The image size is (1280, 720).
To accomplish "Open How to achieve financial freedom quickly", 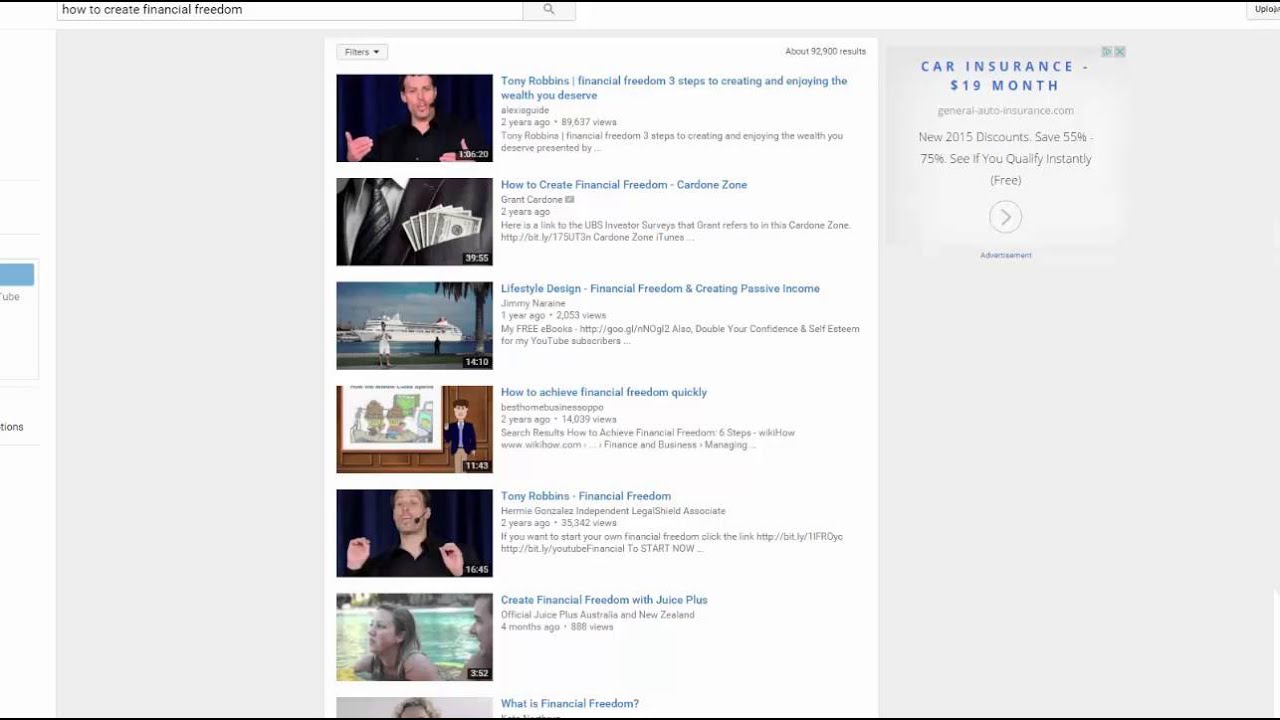I will [x=604, y=393].
